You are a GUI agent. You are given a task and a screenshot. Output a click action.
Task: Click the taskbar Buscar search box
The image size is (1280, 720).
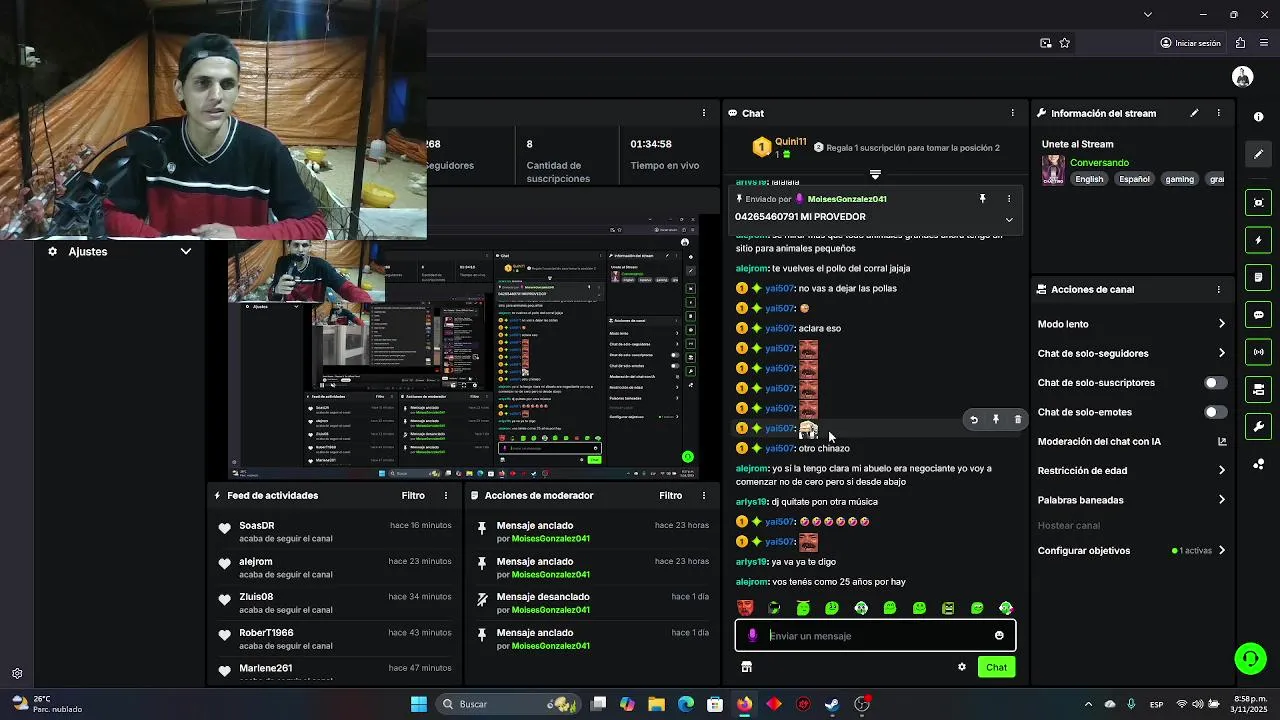click(x=510, y=704)
